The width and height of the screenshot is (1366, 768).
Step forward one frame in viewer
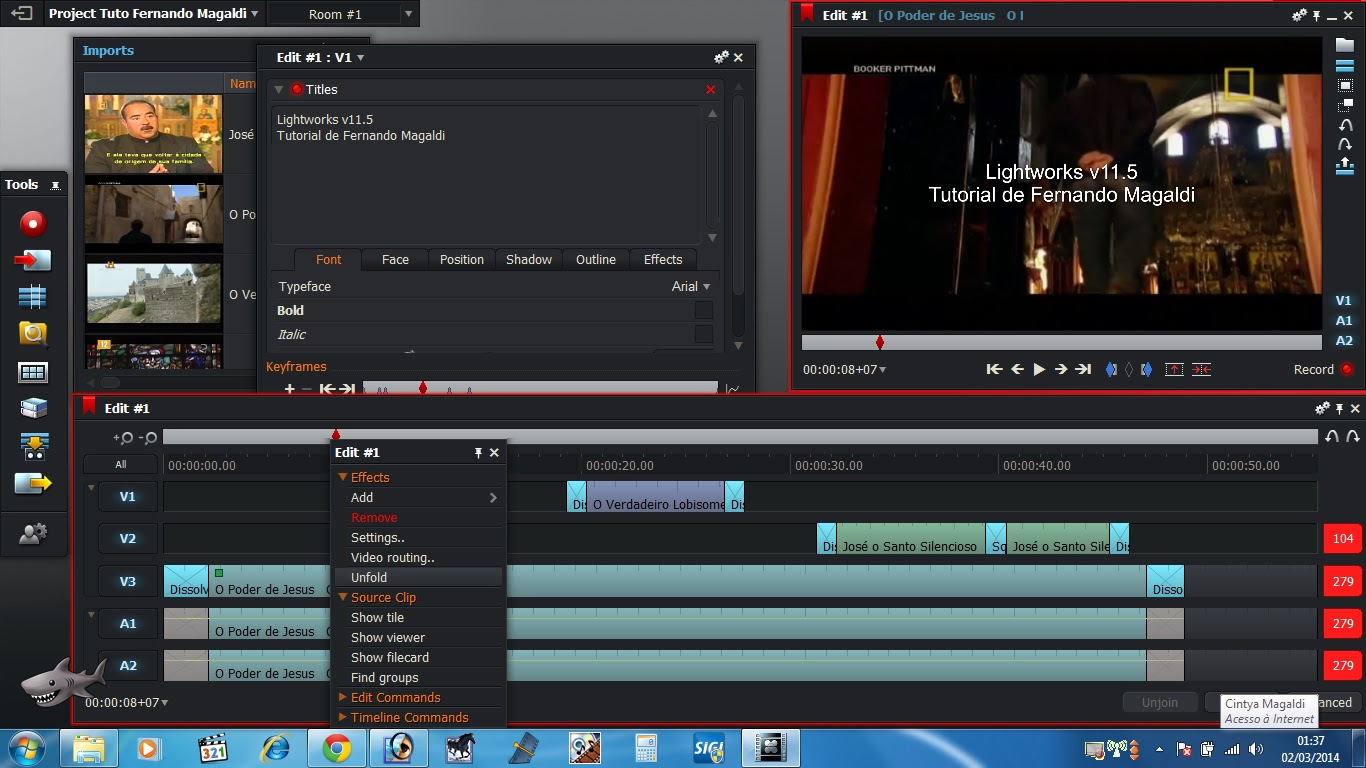point(1061,369)
